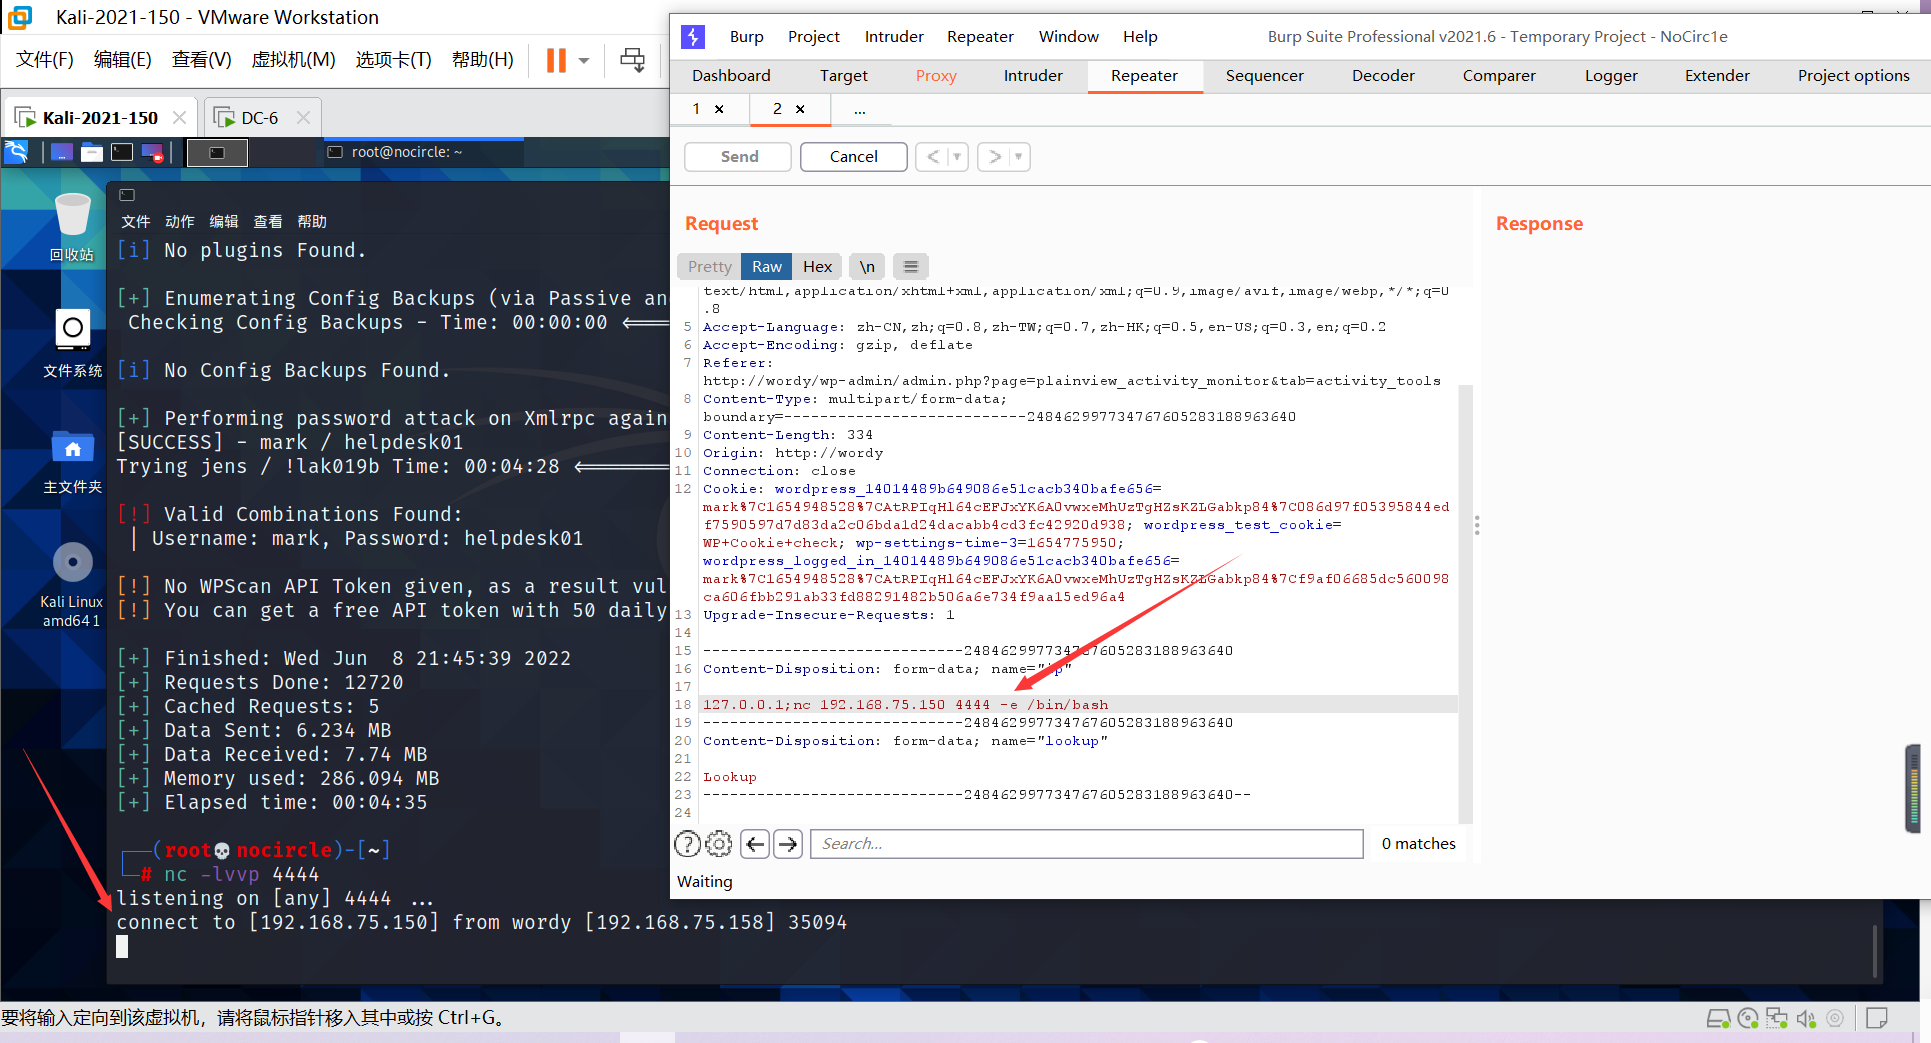Open the Kali dragon applications menu
The image size is (1931, 1043).
pos(16,152)
